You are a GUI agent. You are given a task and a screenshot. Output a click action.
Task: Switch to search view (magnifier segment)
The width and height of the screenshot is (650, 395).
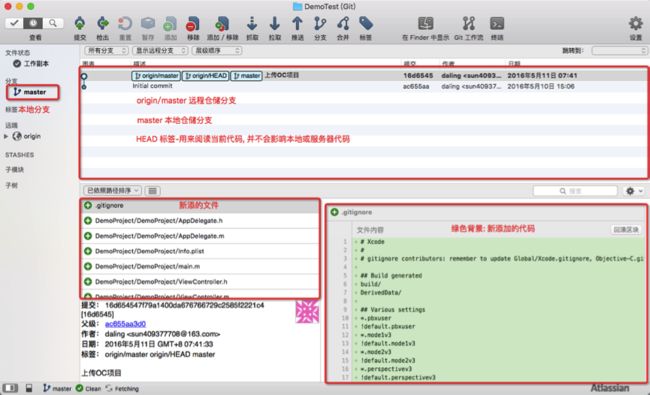click(53, 23)
